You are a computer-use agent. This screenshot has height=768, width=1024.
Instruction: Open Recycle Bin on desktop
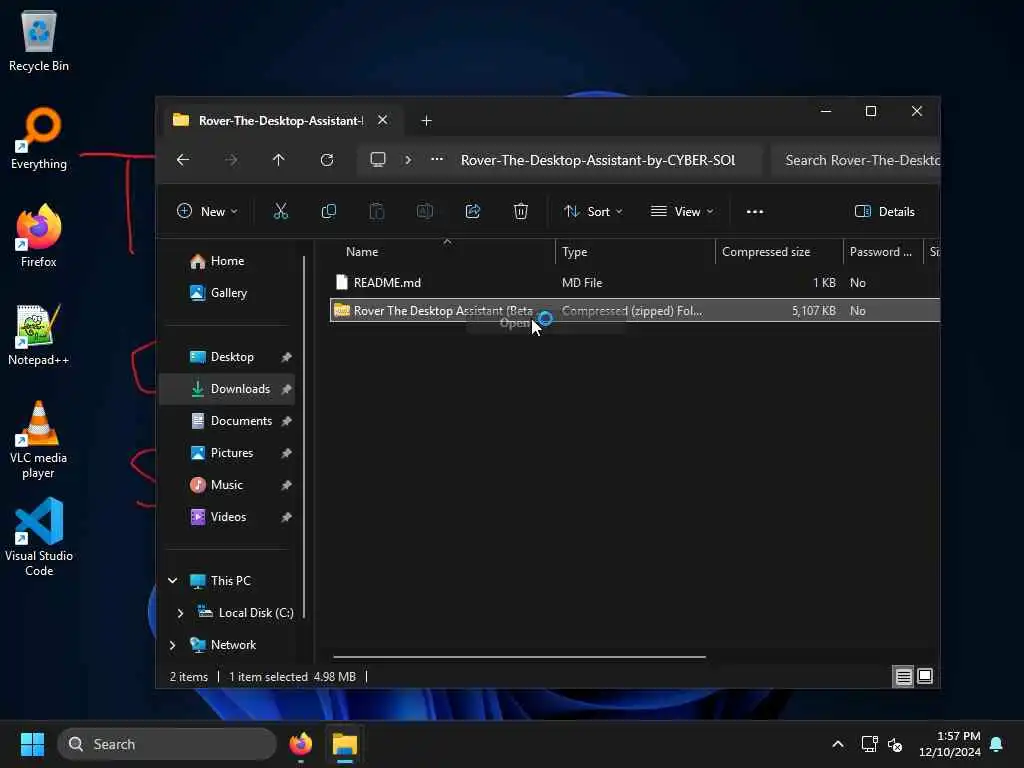39,41
